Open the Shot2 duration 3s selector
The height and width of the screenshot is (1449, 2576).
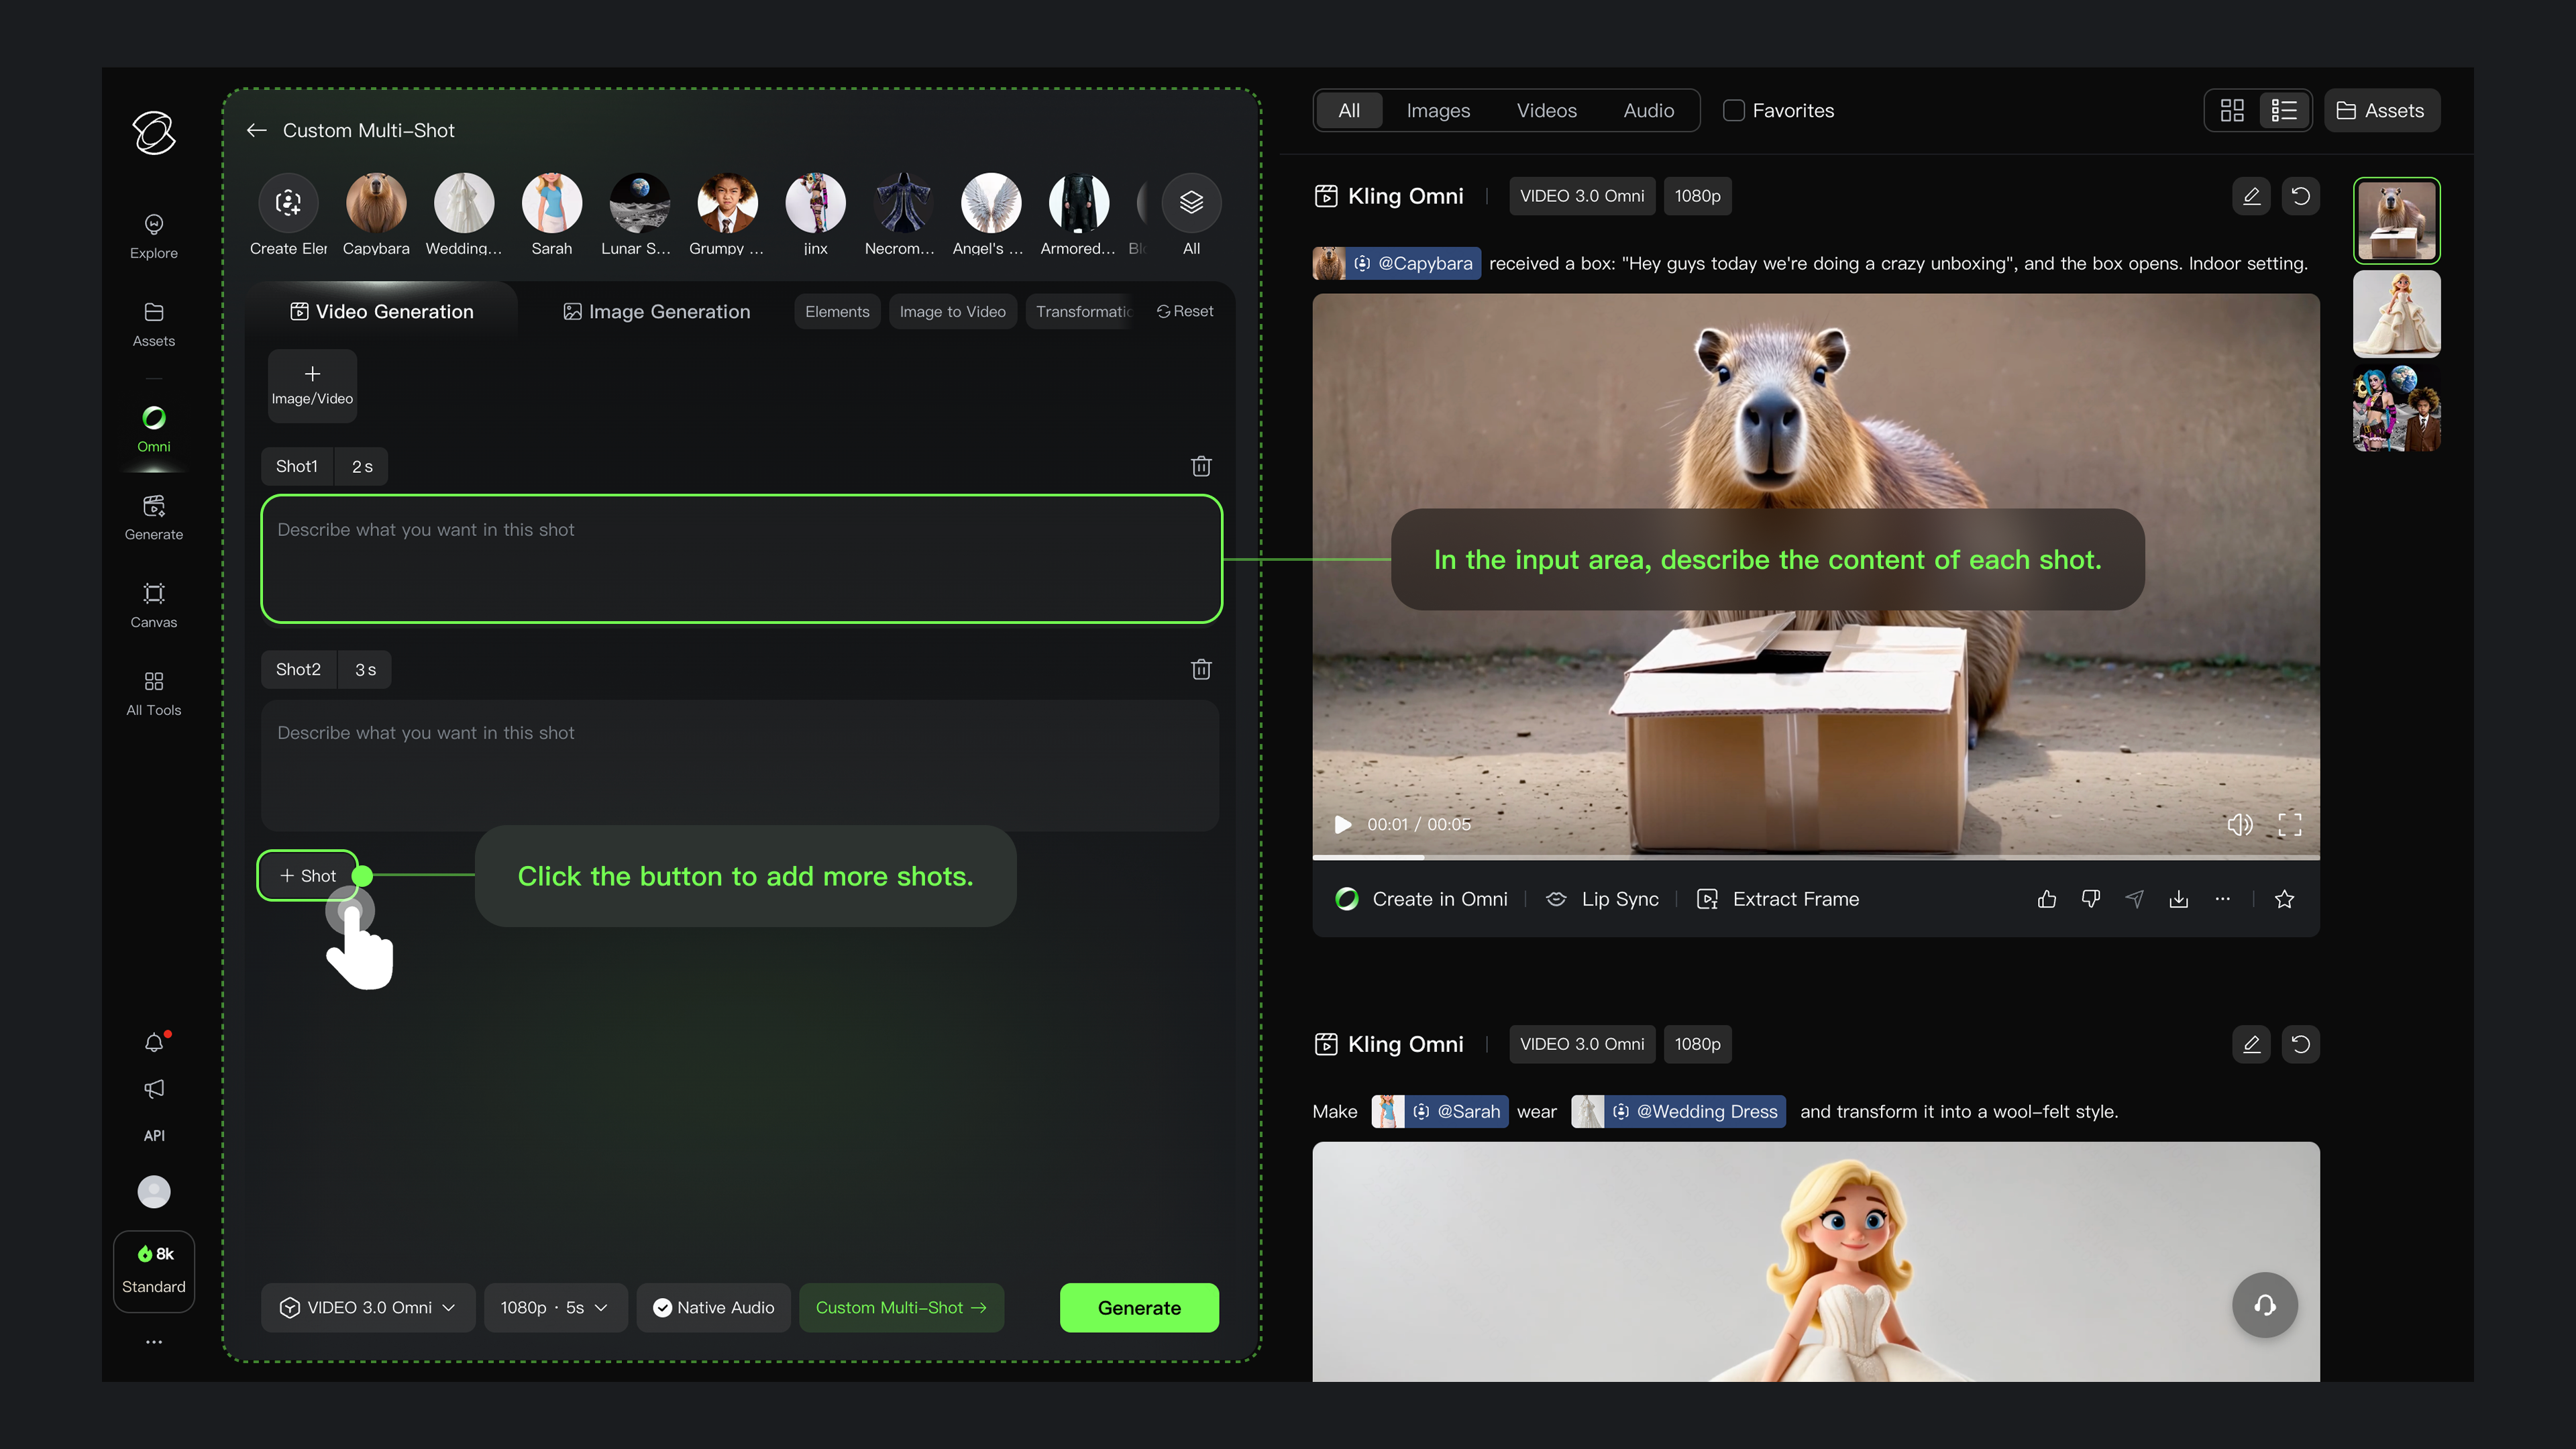[365, 669]
